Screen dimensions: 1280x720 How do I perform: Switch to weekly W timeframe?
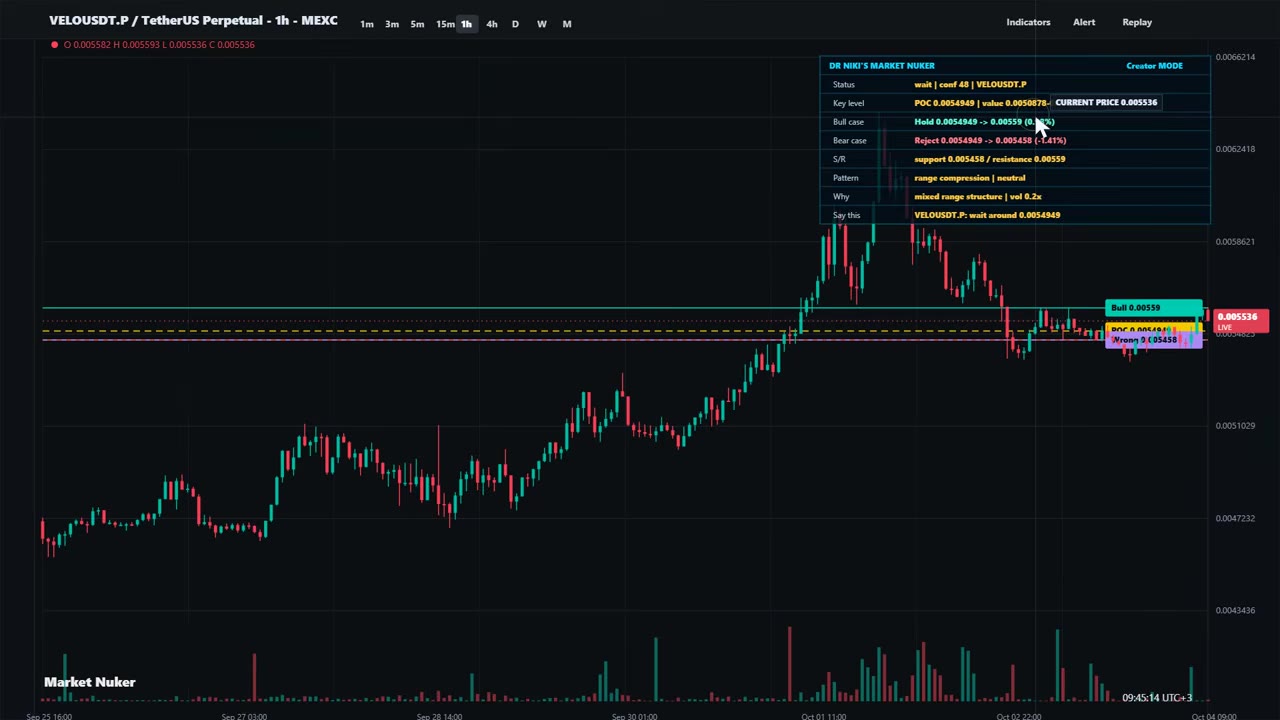[x=541, y=24]
